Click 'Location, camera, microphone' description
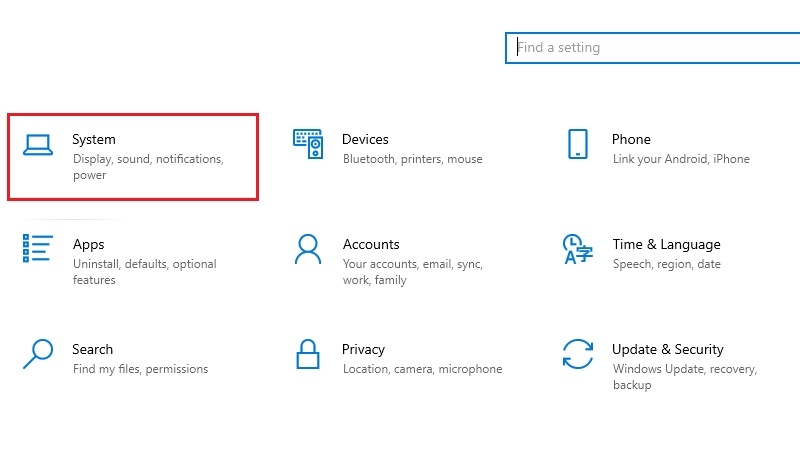Image resolution: width=800 pixels, height=450 pixels. [x=422, y=369]
